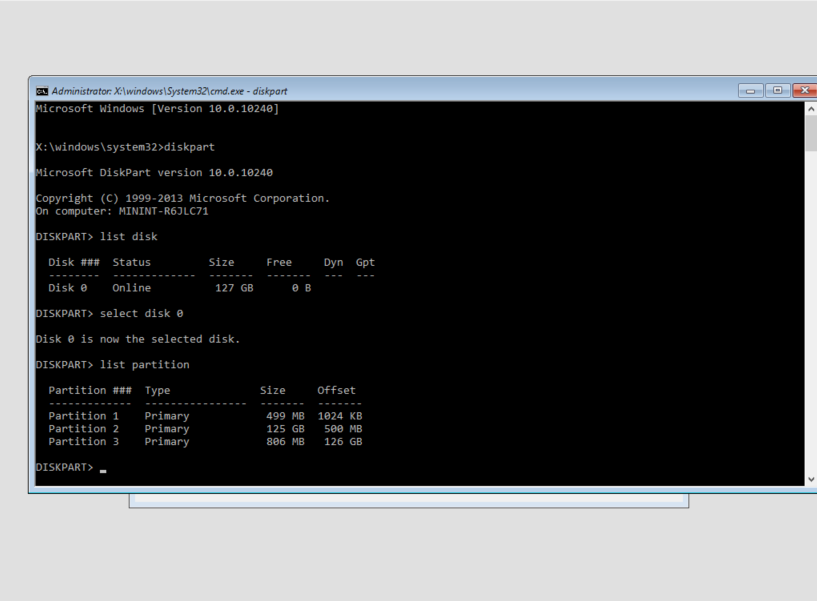817x601 pixels.
Task: Close the Administrator cmd.exe window
Action: point(805,91)
